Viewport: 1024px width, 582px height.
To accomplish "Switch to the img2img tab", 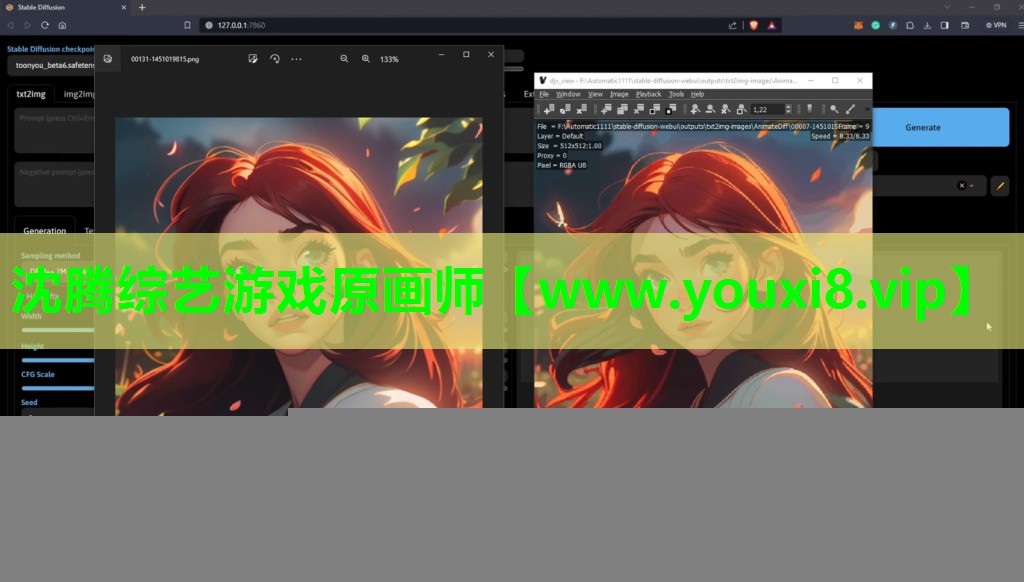I will pos(78,94).
